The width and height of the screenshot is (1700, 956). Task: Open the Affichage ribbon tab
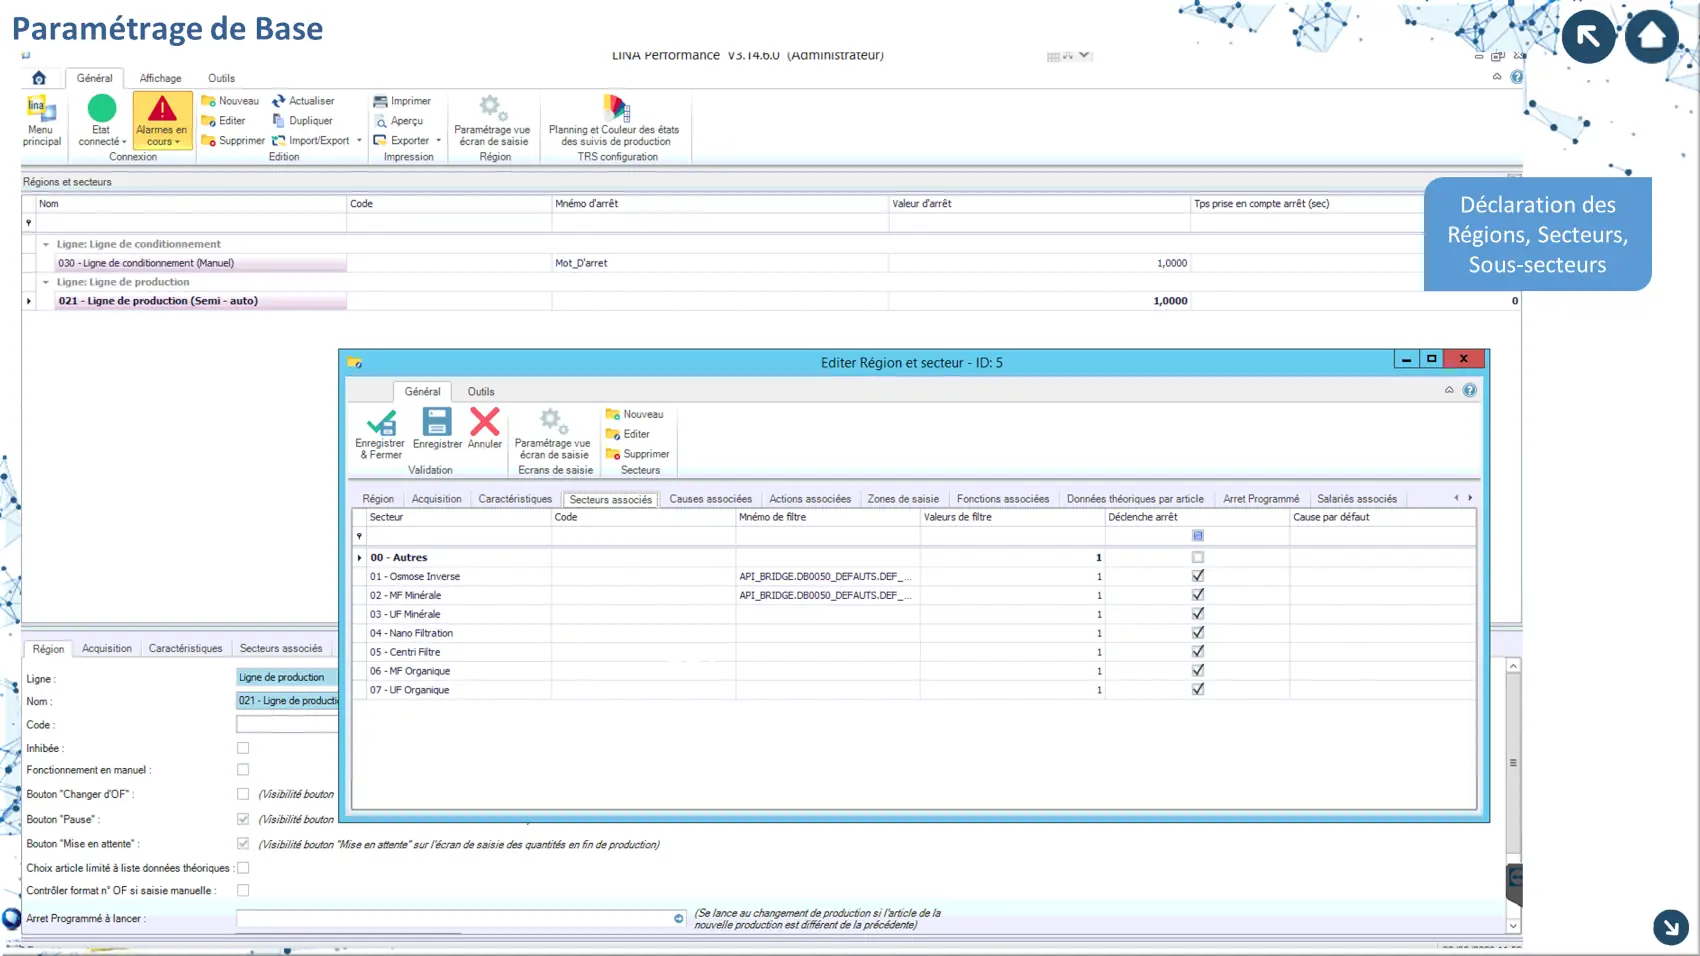click(x=160, y=78)
